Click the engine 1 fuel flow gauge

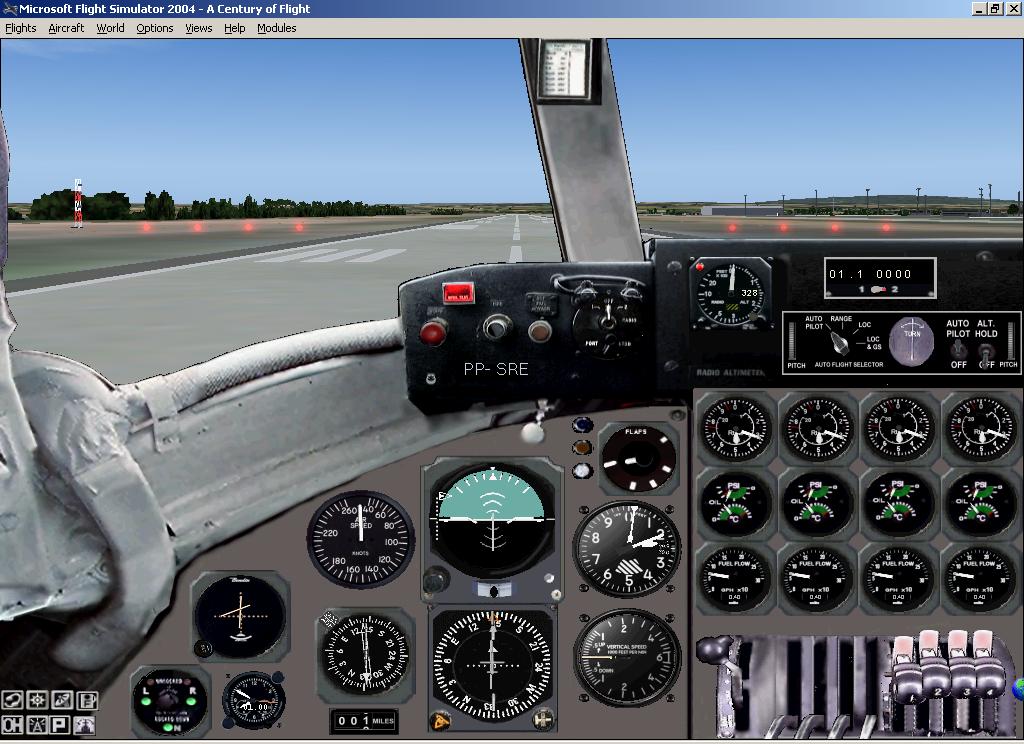point(735,579)
